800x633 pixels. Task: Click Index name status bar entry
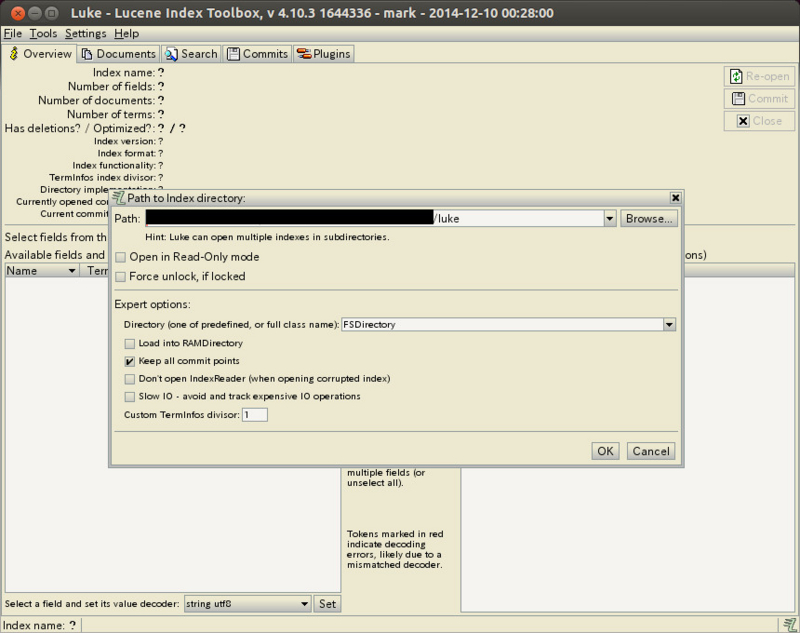(x=40, y=625)
